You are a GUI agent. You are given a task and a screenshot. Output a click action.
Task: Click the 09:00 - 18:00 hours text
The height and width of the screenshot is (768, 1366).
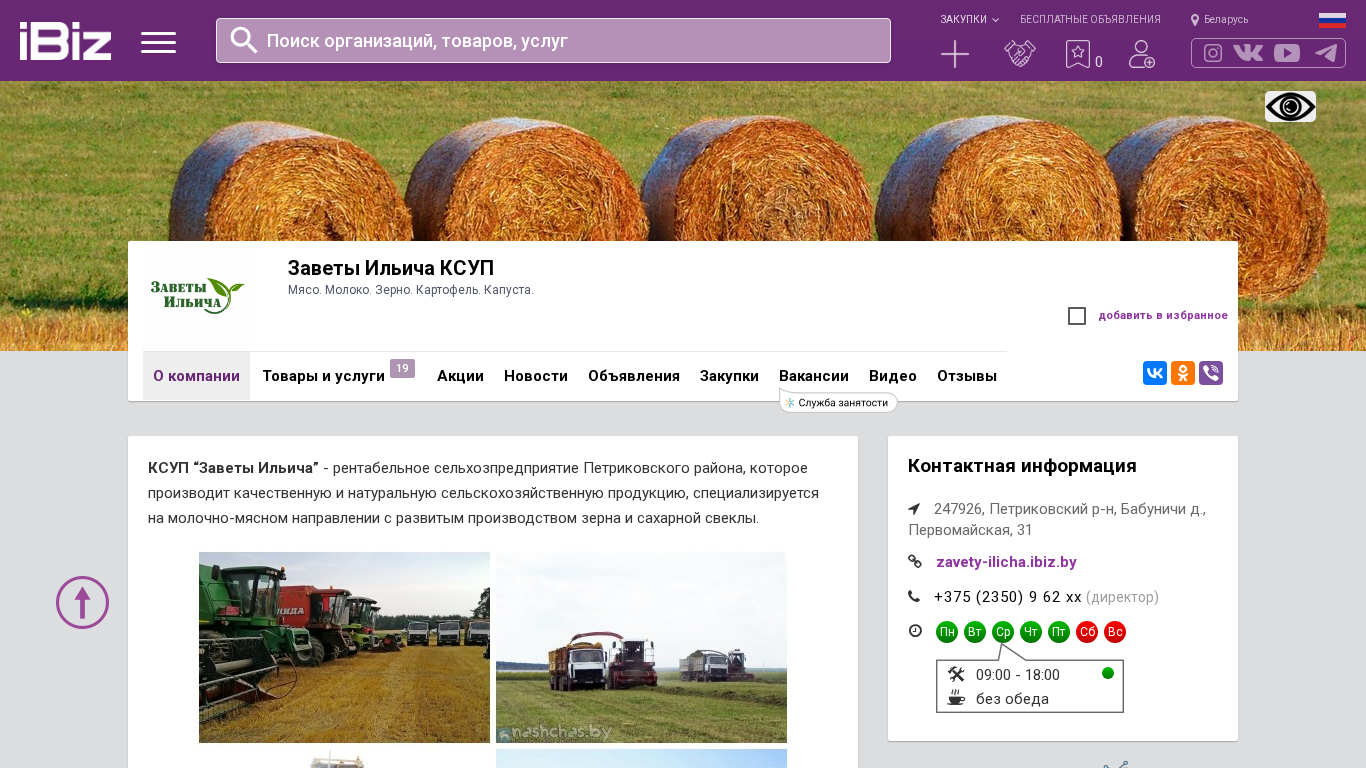click(1018, 675)
